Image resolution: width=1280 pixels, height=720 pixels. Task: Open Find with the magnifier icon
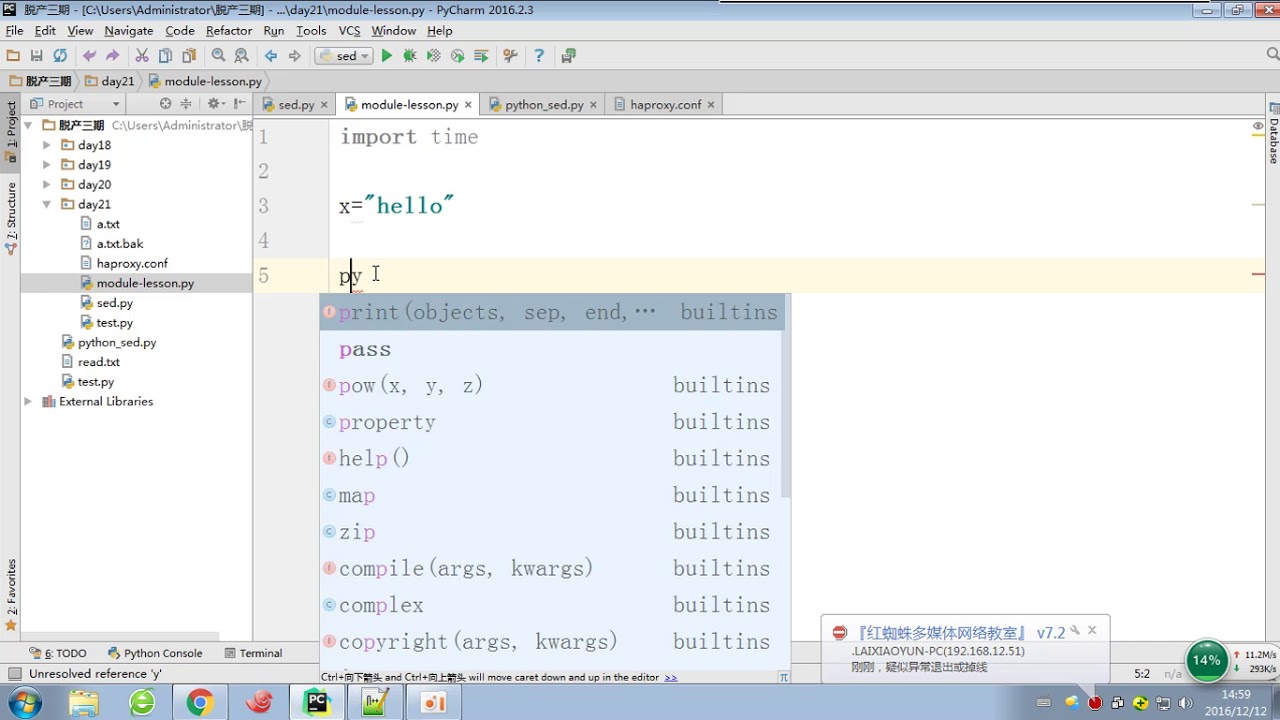[x=218, y=56]
